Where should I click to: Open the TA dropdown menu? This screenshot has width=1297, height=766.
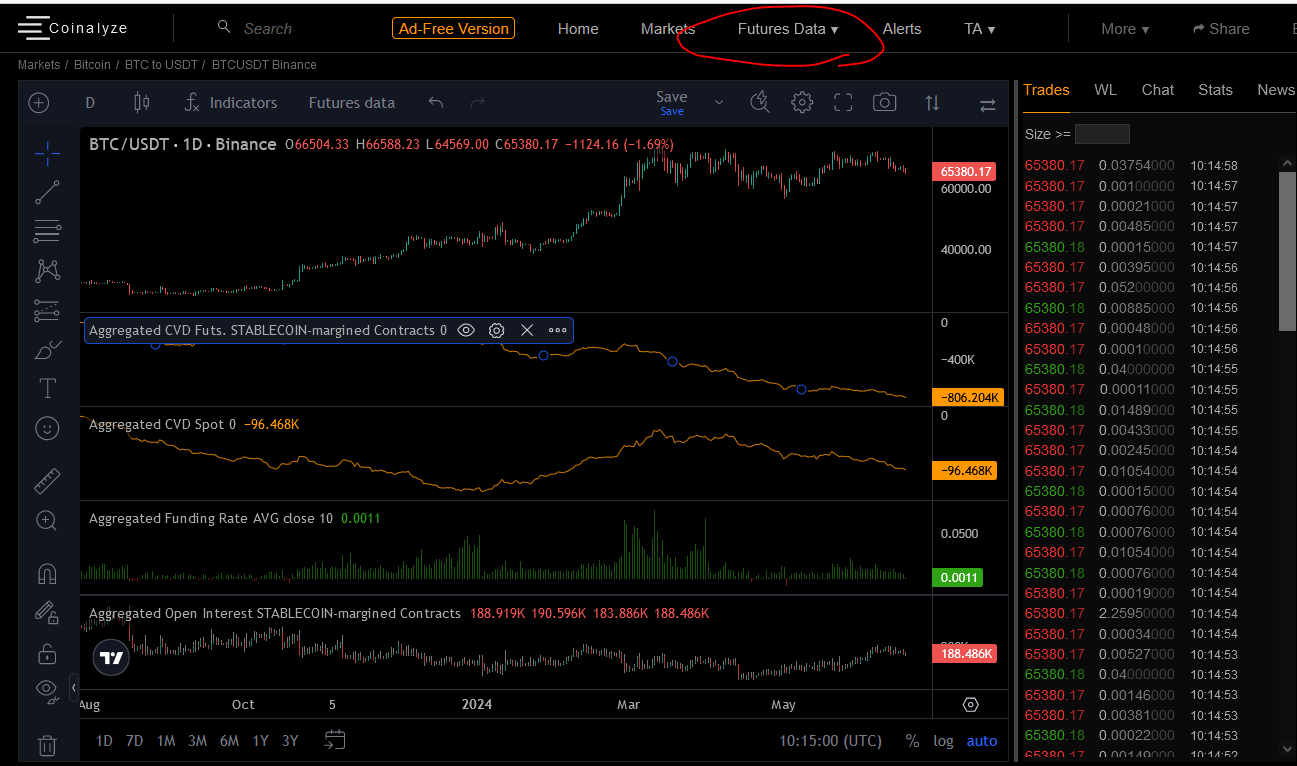(x=980, y=29)
